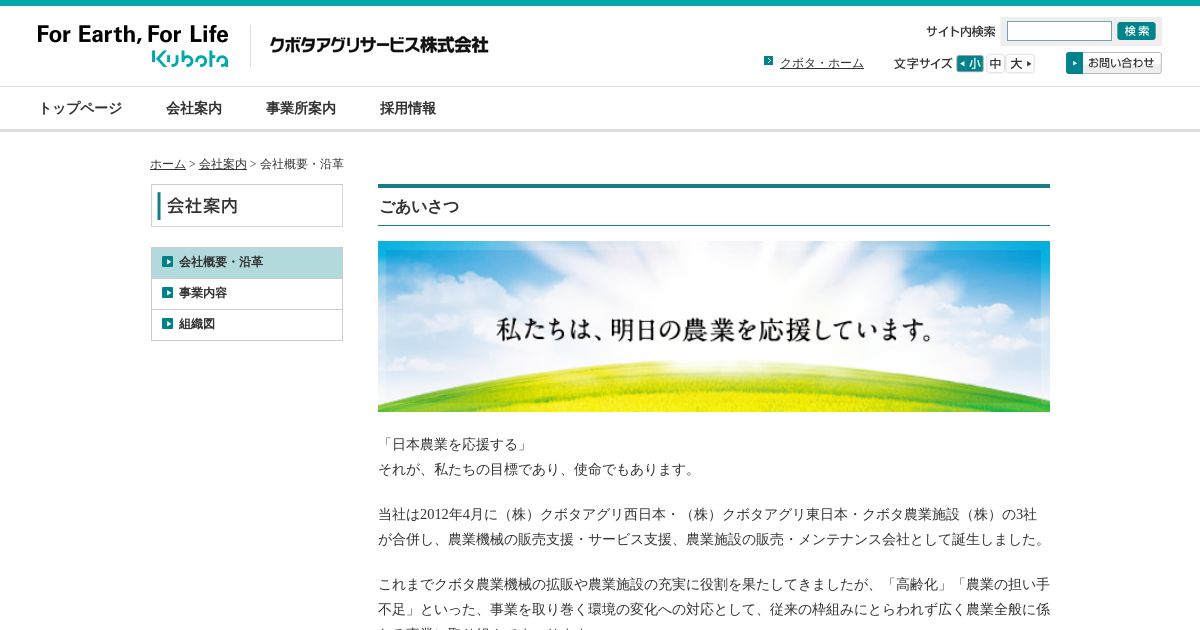Select 組織図 in the side menu
The image size is (1200, 630).
tap(247, 325)
